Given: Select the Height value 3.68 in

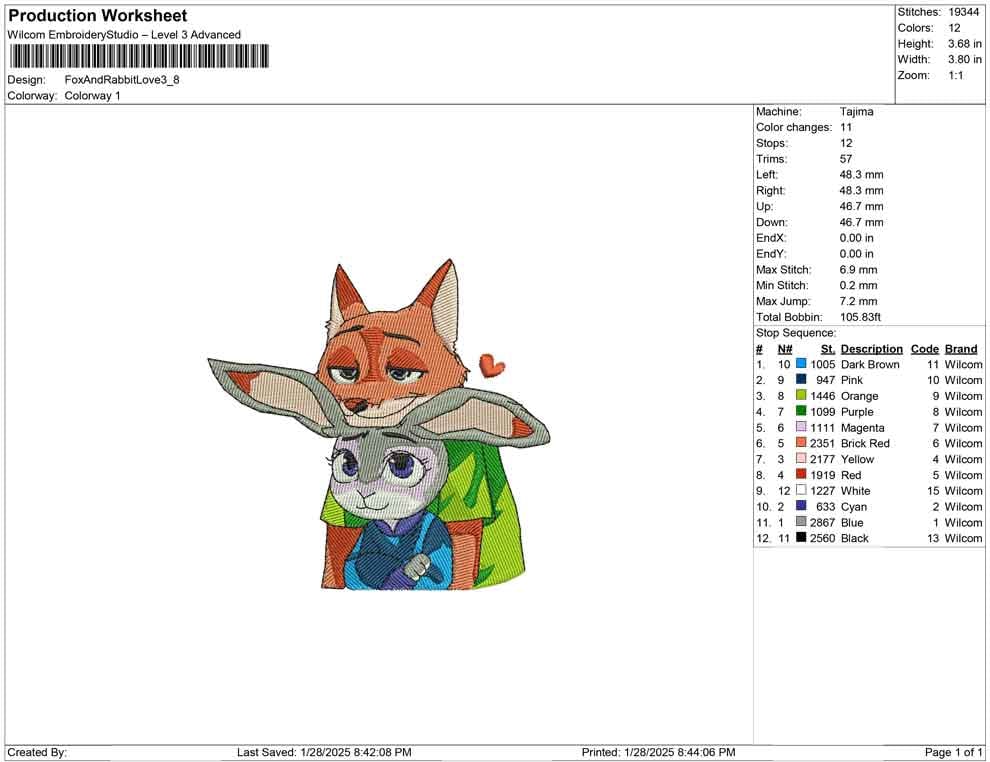Looking at the screenshot, I should 964,44.
